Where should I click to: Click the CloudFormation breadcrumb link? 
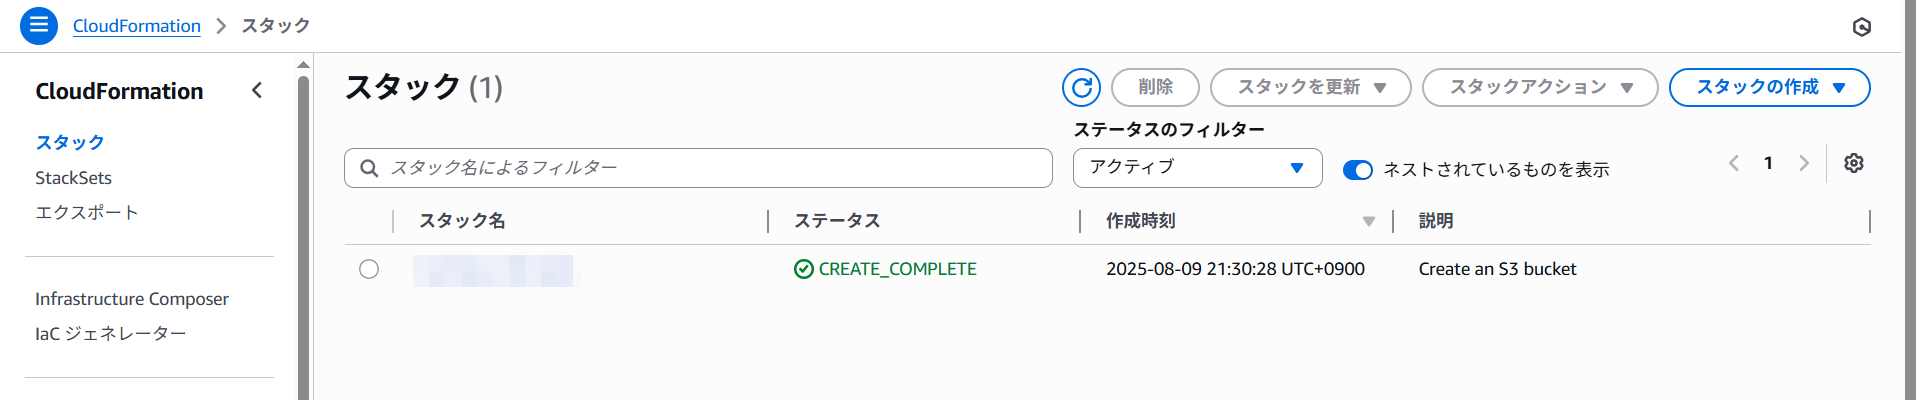(137, 26)
